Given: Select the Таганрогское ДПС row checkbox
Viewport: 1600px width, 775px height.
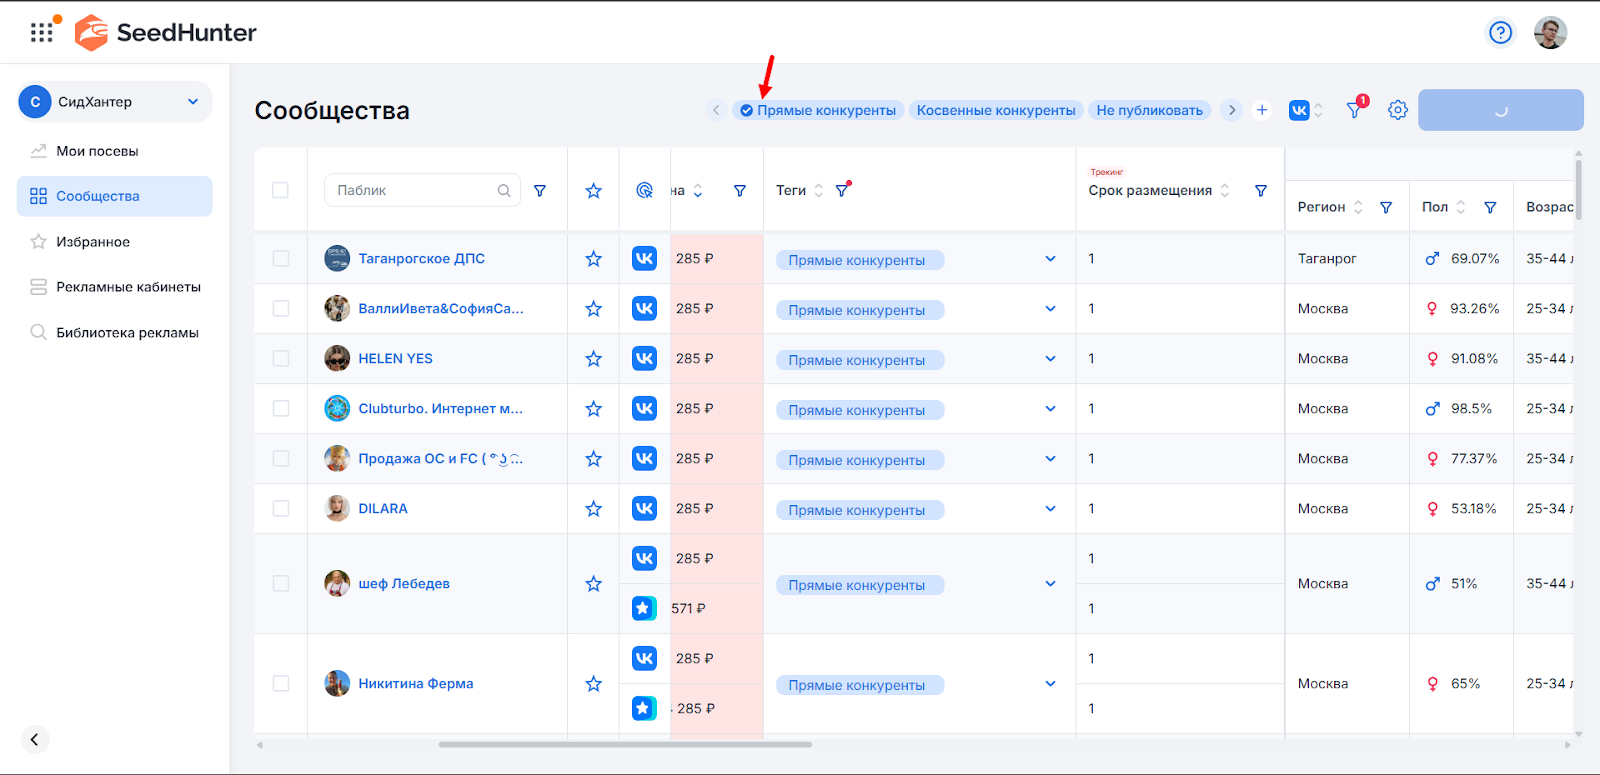Looking at the screenshot, I should tap(281, 259).
